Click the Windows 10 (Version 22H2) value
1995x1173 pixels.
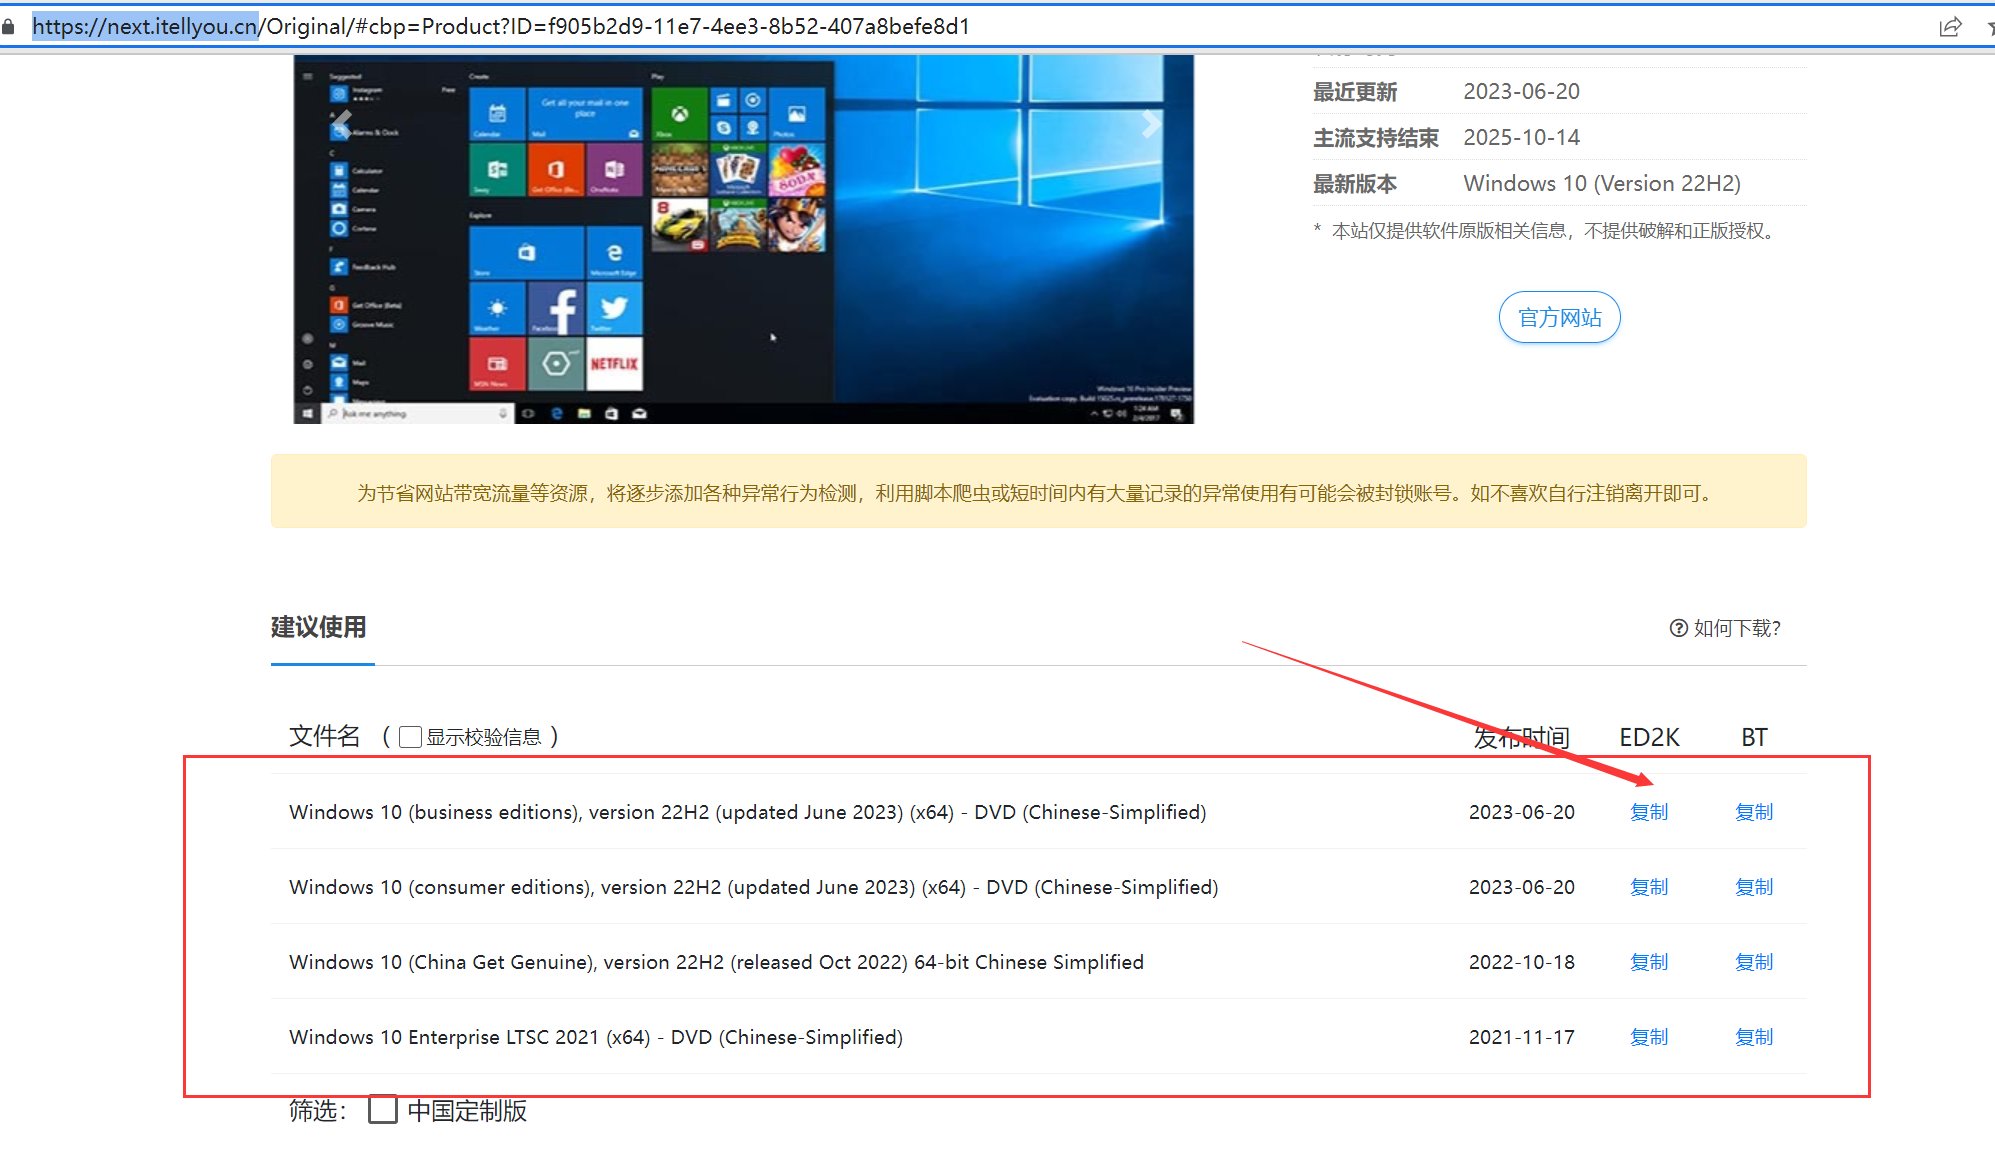click(1602, 184)
